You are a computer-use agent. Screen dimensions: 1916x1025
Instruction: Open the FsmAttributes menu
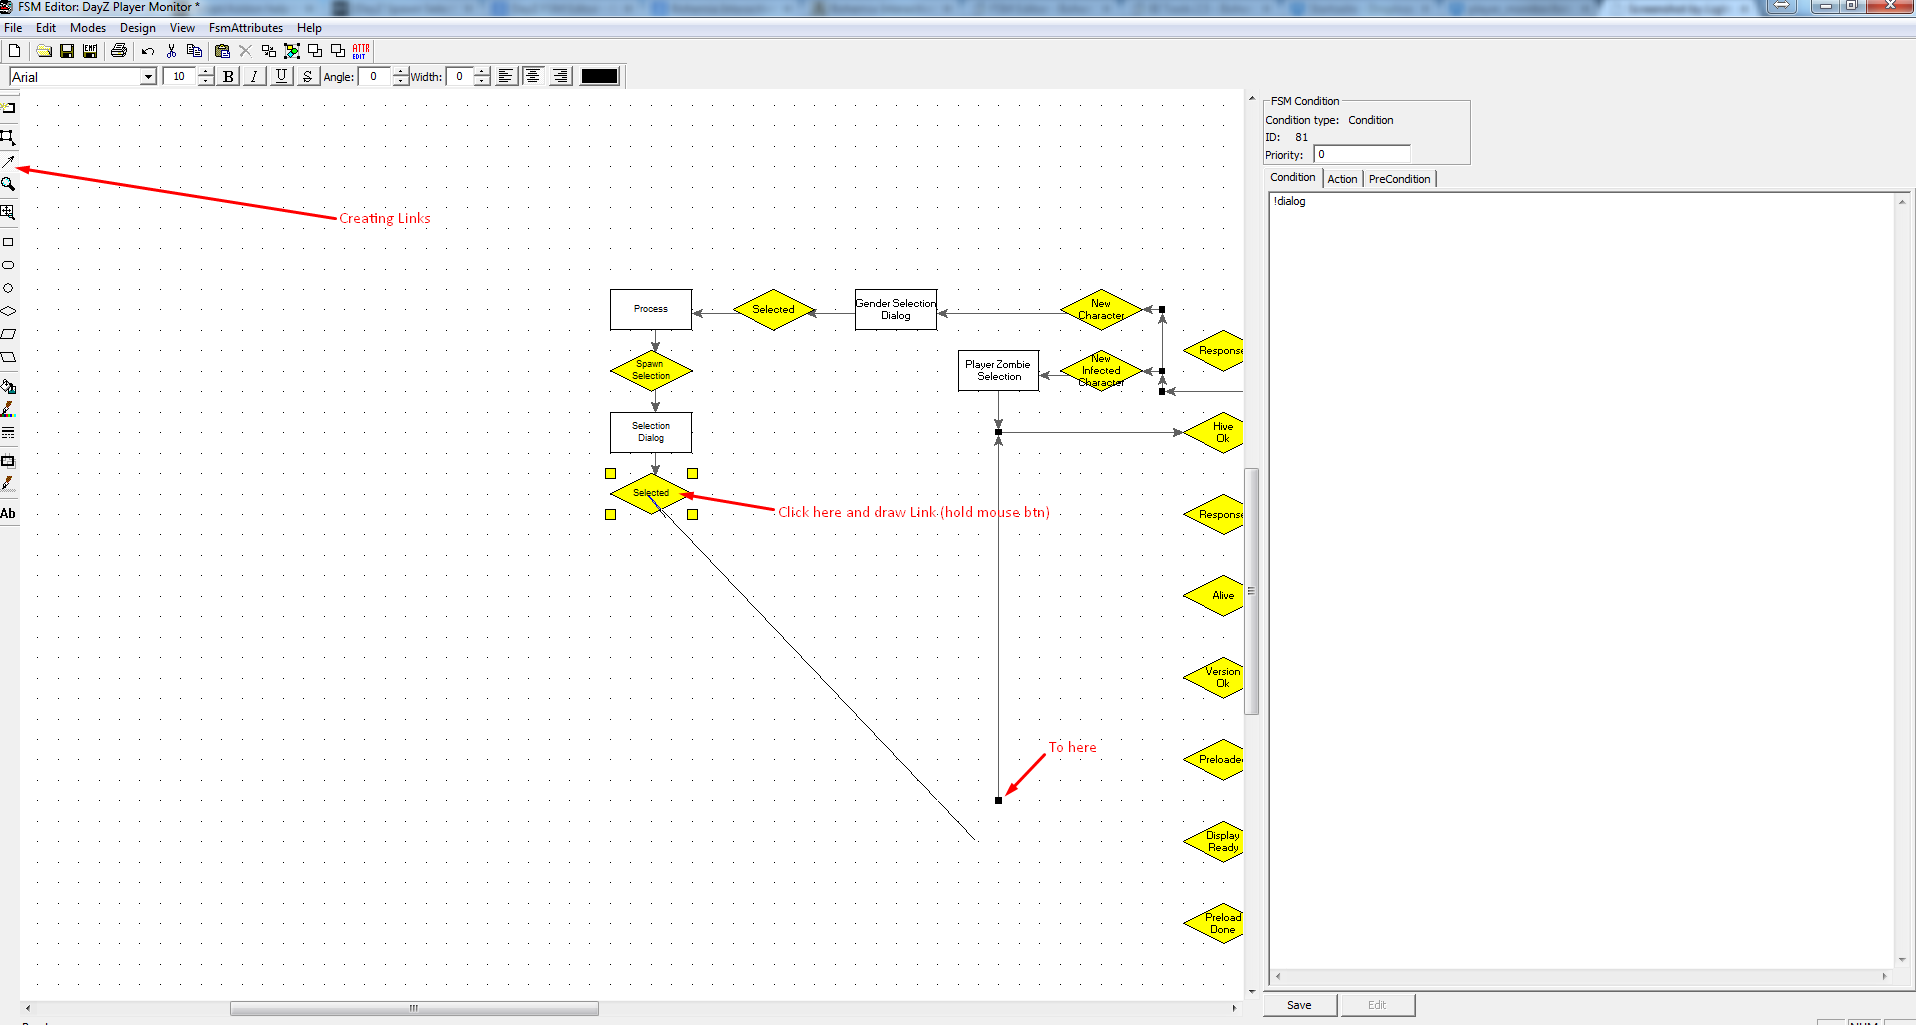246,28
